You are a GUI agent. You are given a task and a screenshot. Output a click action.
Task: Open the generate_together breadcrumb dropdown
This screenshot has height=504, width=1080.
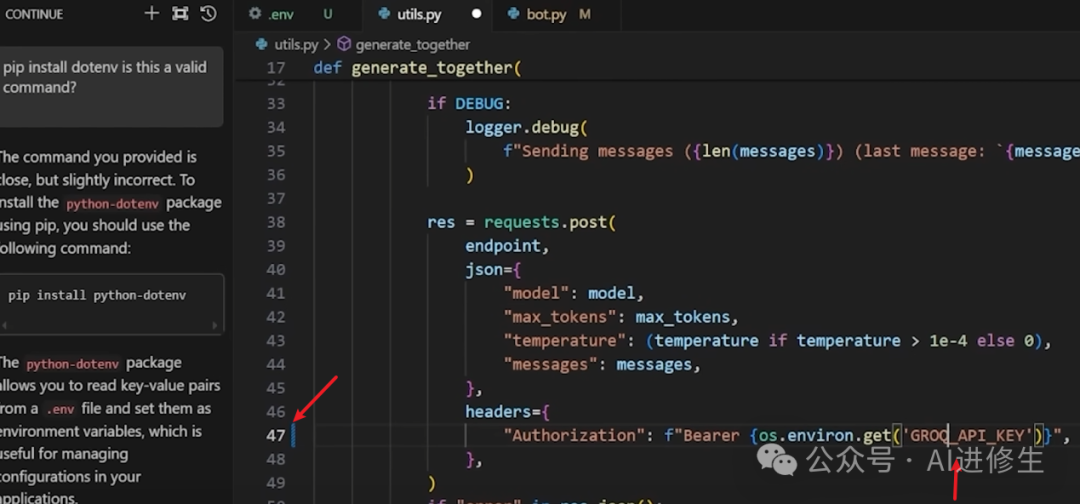(413, 44)
